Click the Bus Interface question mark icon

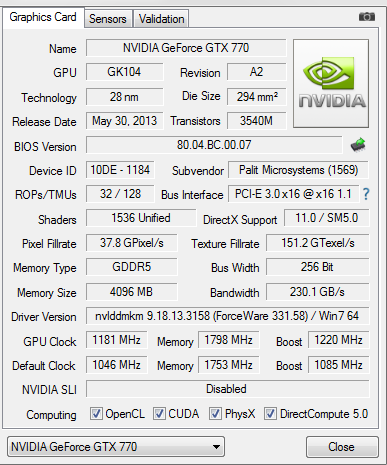pyautogui.click(x=366, y=194)
